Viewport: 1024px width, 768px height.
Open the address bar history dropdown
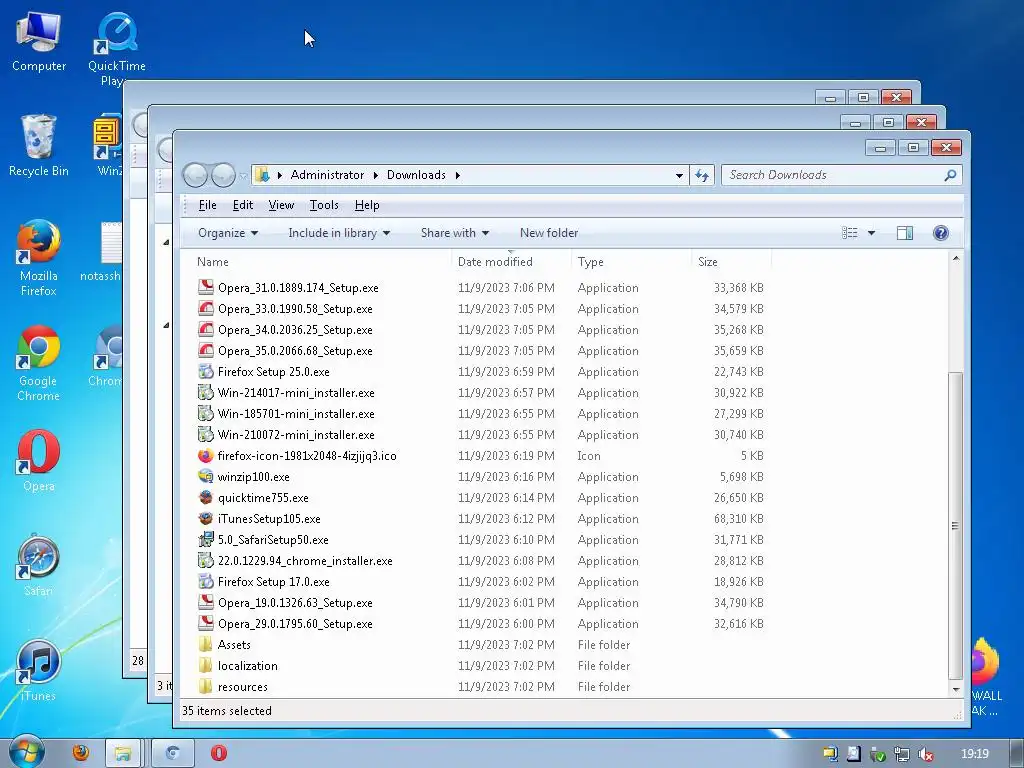(x=679, y=175)
